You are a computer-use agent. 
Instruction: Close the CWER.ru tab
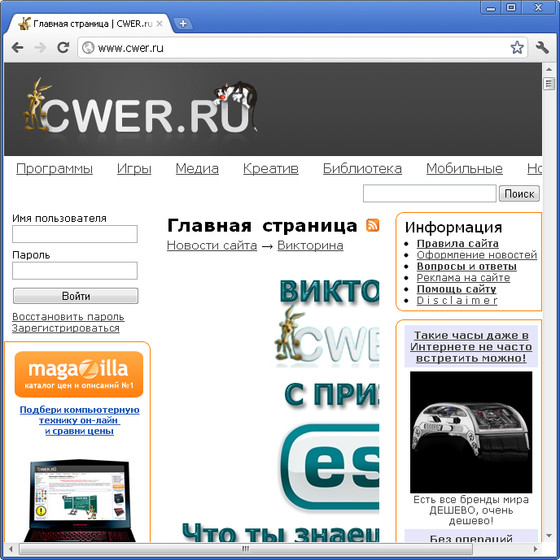tap(159, 24)
